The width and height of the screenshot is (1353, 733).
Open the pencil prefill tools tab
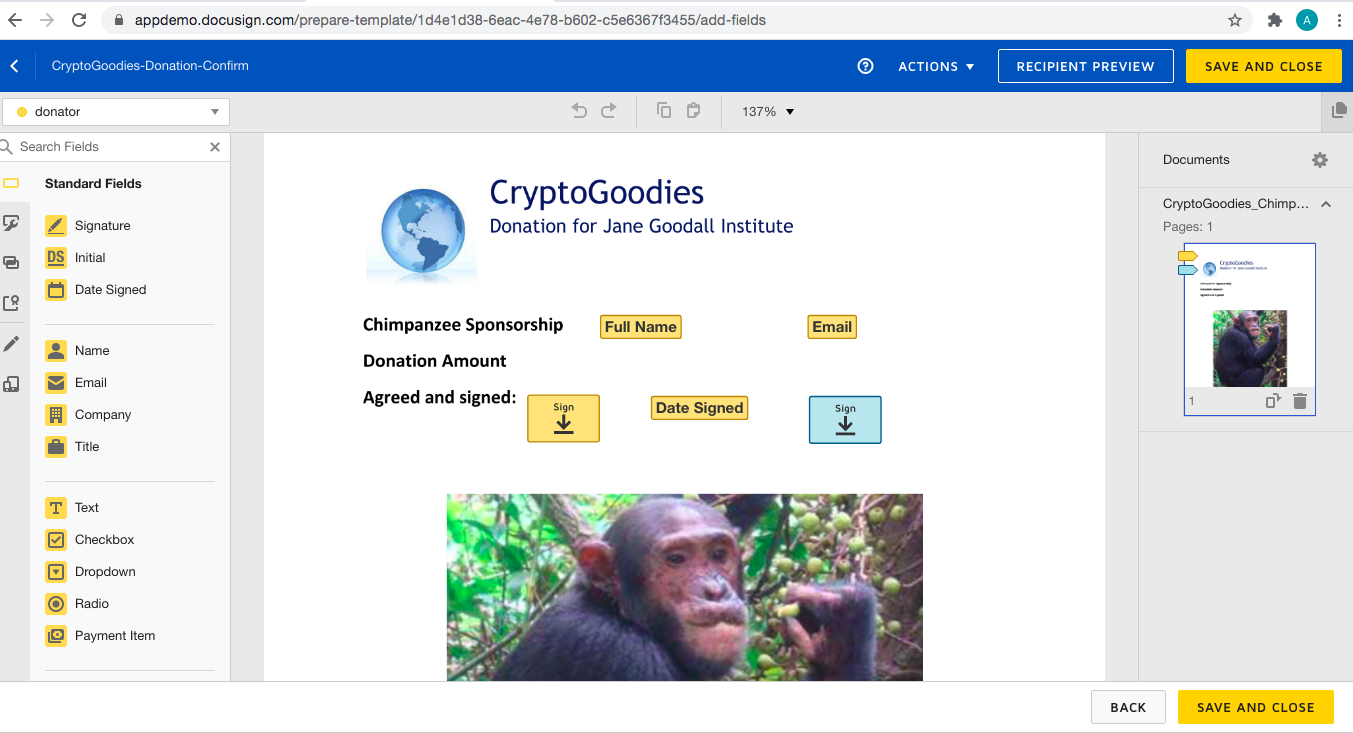pos(11,344)
